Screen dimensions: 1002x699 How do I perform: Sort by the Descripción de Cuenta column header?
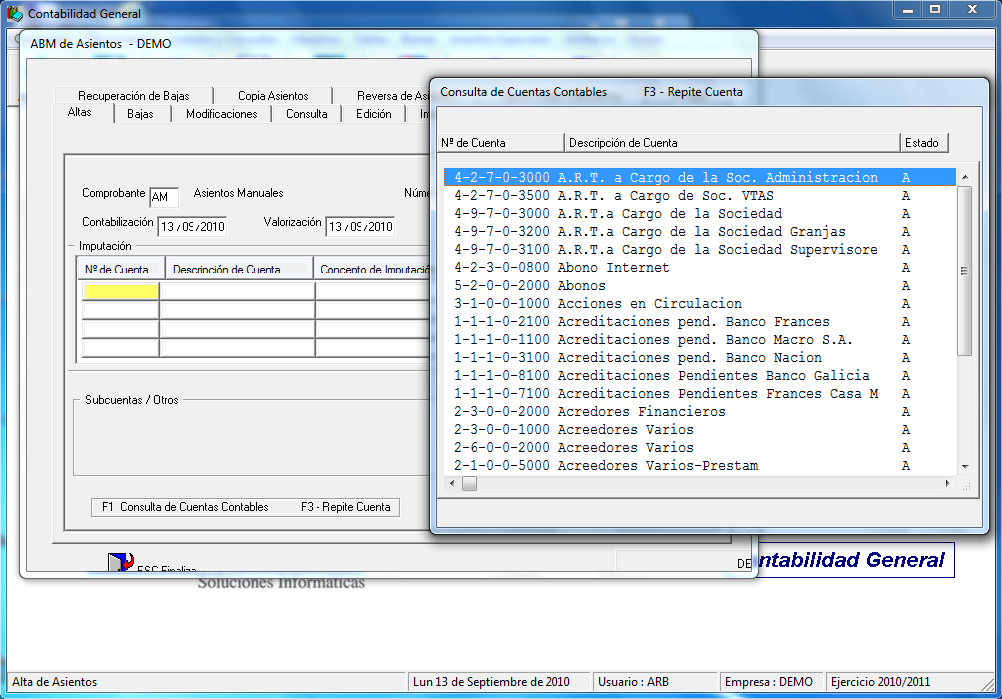click(731, 143)
